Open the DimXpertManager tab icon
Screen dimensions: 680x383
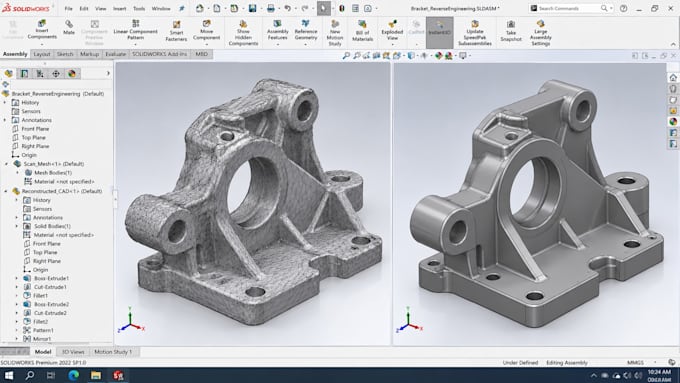(x=56, y=74)
